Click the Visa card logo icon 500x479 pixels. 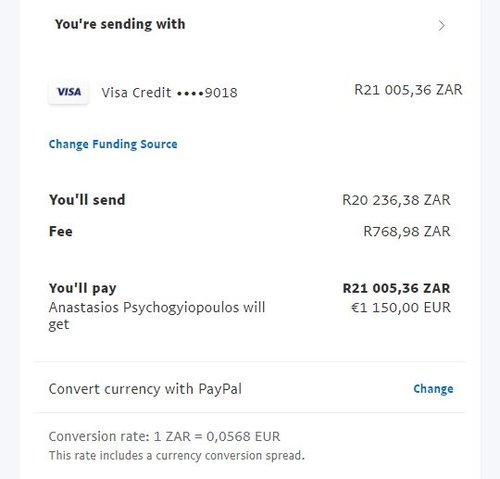click(x=69, y=92)
